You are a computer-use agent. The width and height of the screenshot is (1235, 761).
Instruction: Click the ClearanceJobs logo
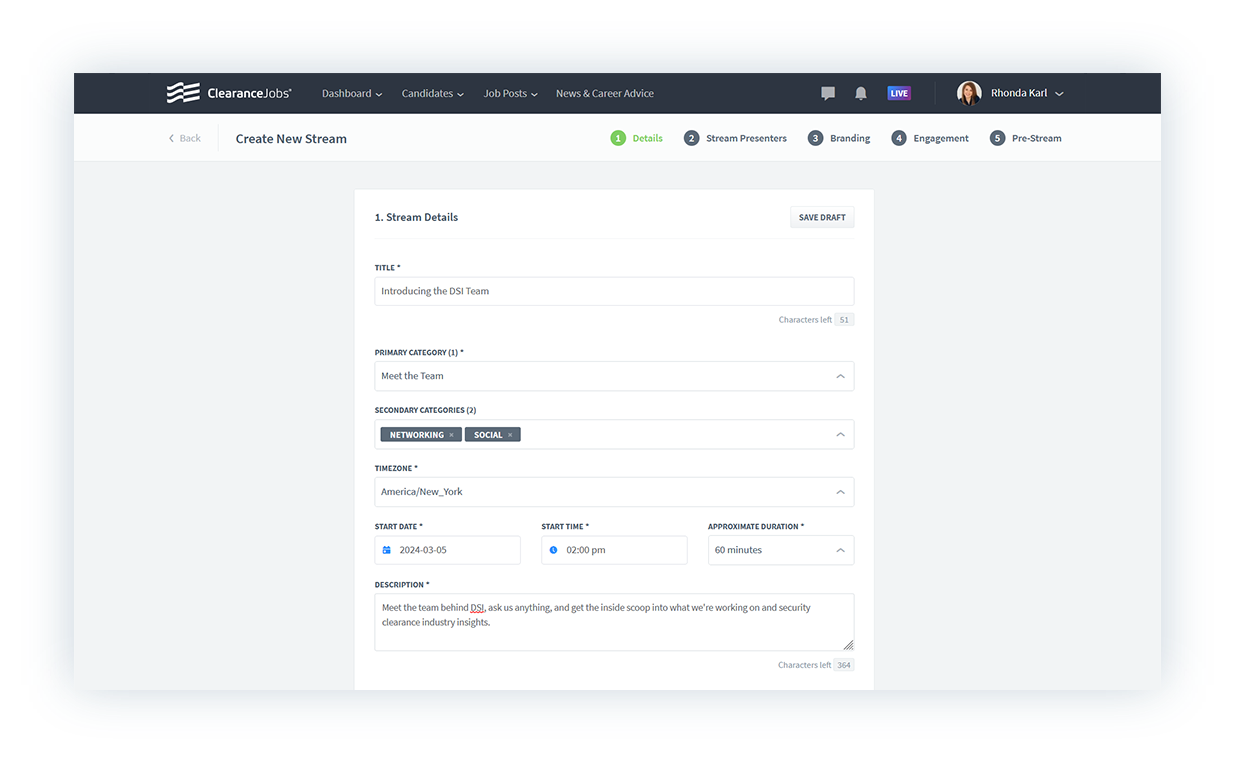tap(229, 93)
